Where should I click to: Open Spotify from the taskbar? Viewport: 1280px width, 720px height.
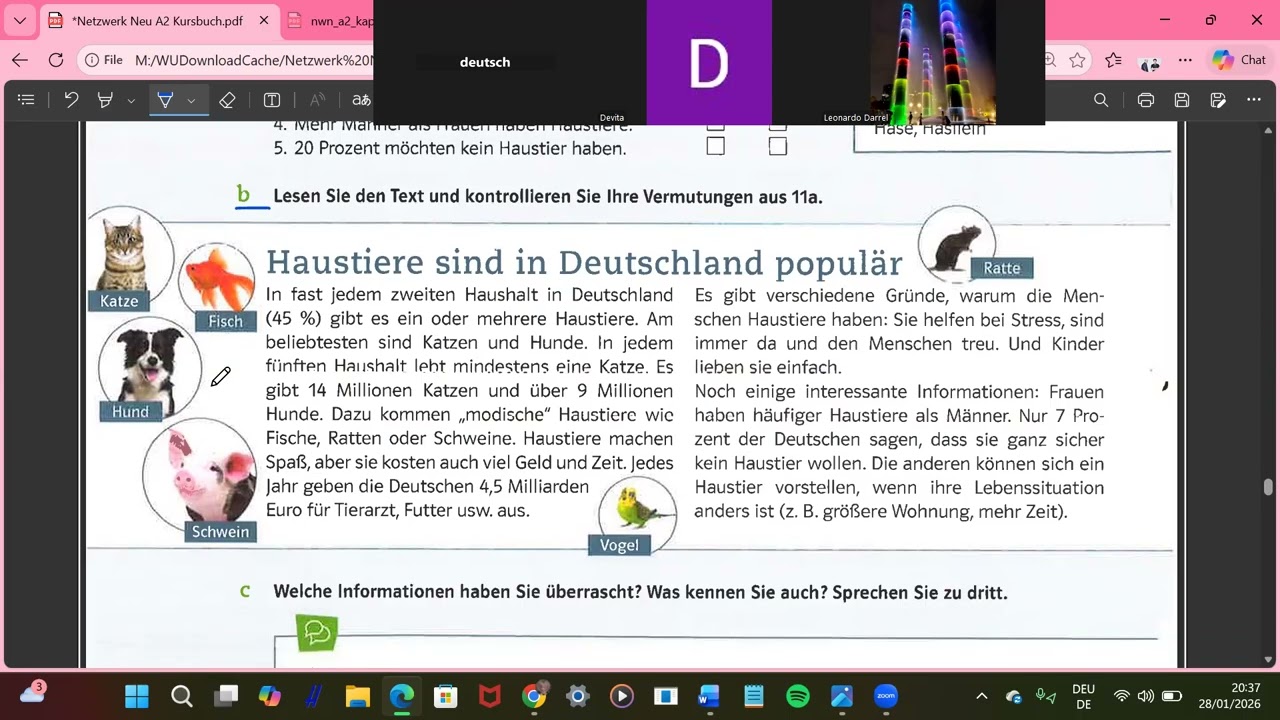(797, 696)
